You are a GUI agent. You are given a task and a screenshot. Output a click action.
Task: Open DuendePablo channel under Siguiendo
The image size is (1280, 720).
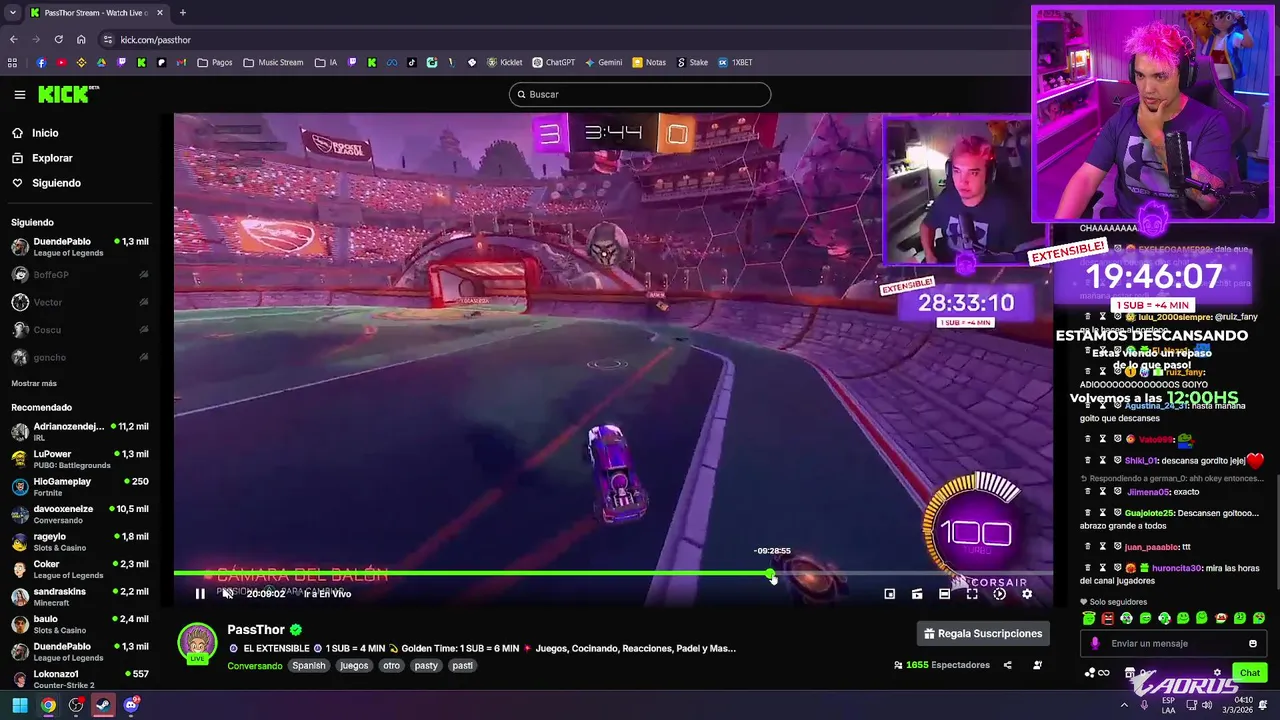tap(80, 247)
